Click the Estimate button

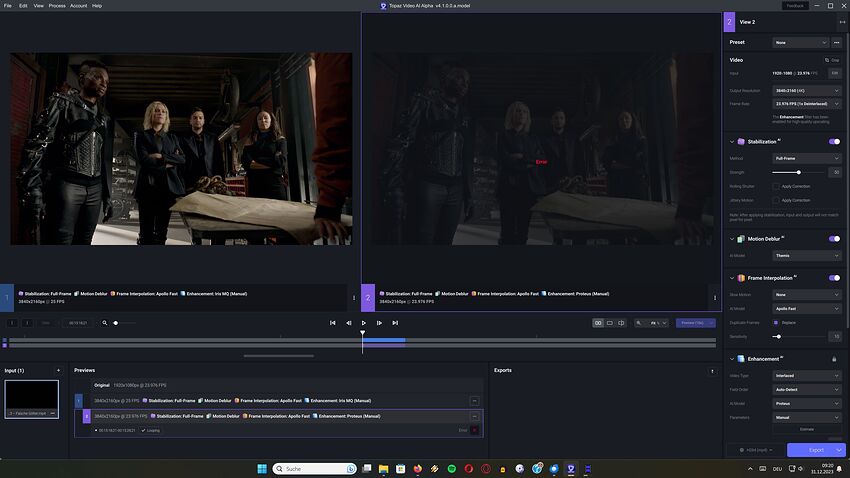click(807, 429)
